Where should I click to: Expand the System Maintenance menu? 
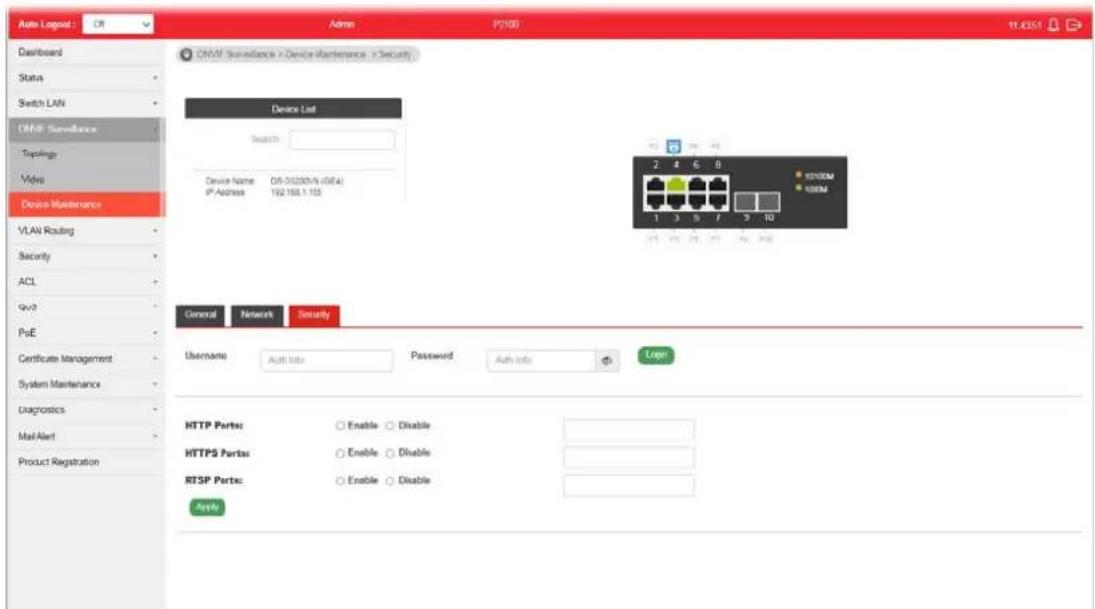(x=87, y=384)
